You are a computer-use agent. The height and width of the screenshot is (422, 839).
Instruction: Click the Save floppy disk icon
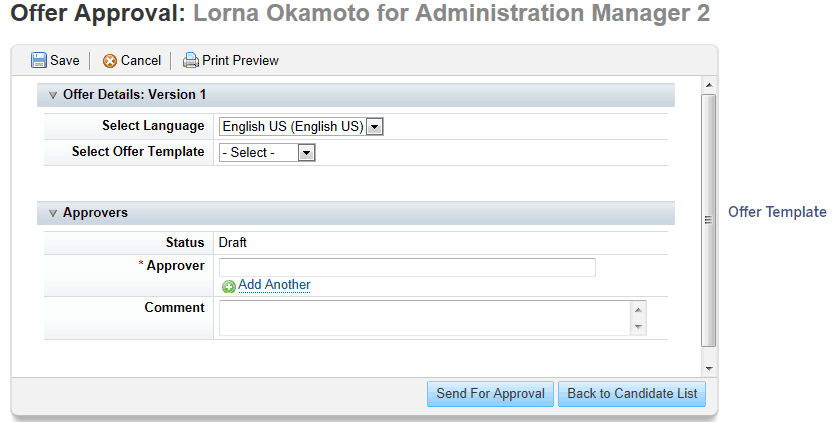click(x=39, y=60)
